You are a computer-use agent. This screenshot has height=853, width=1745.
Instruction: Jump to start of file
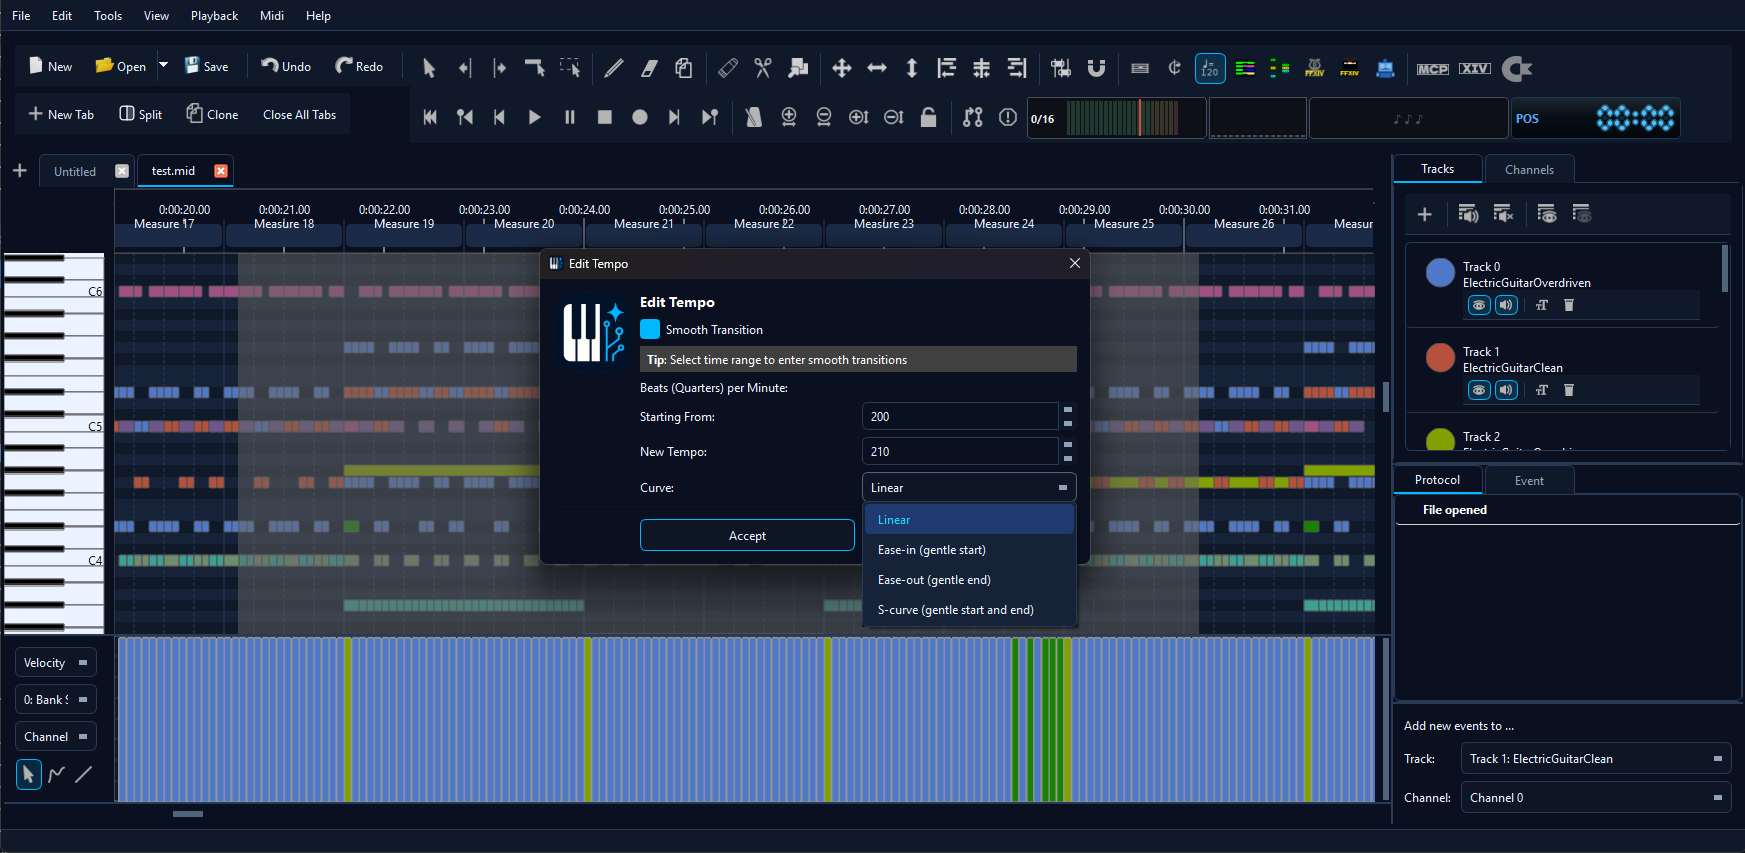click(430, 117)
